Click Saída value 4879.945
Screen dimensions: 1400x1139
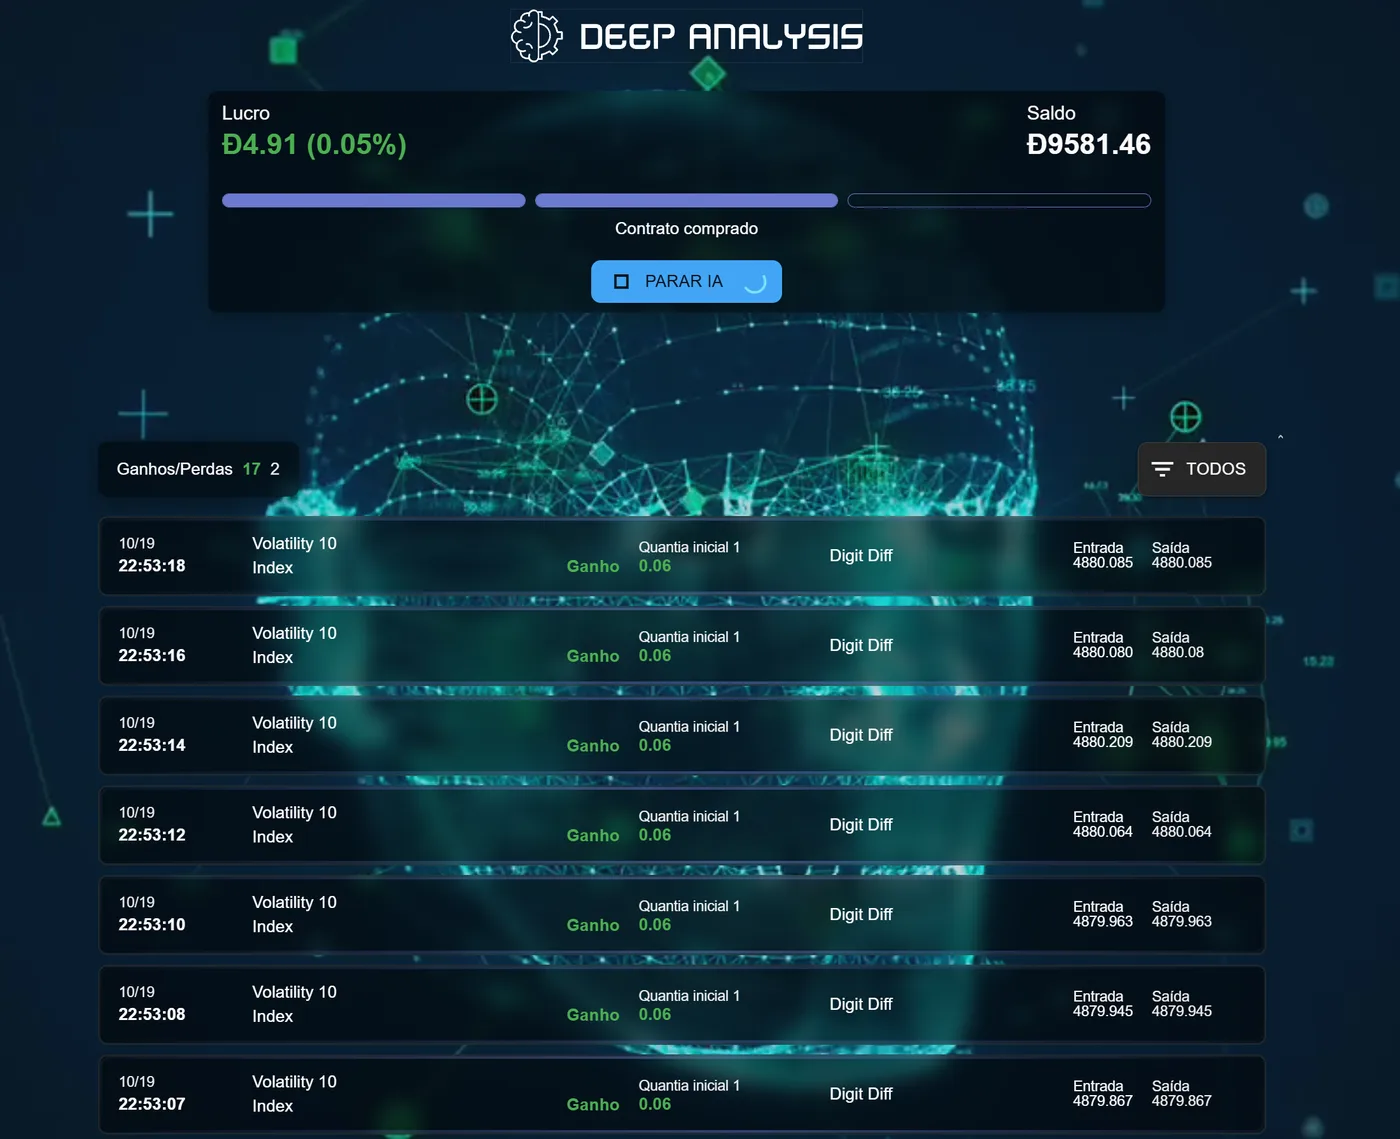[x=1182, y=1012]
